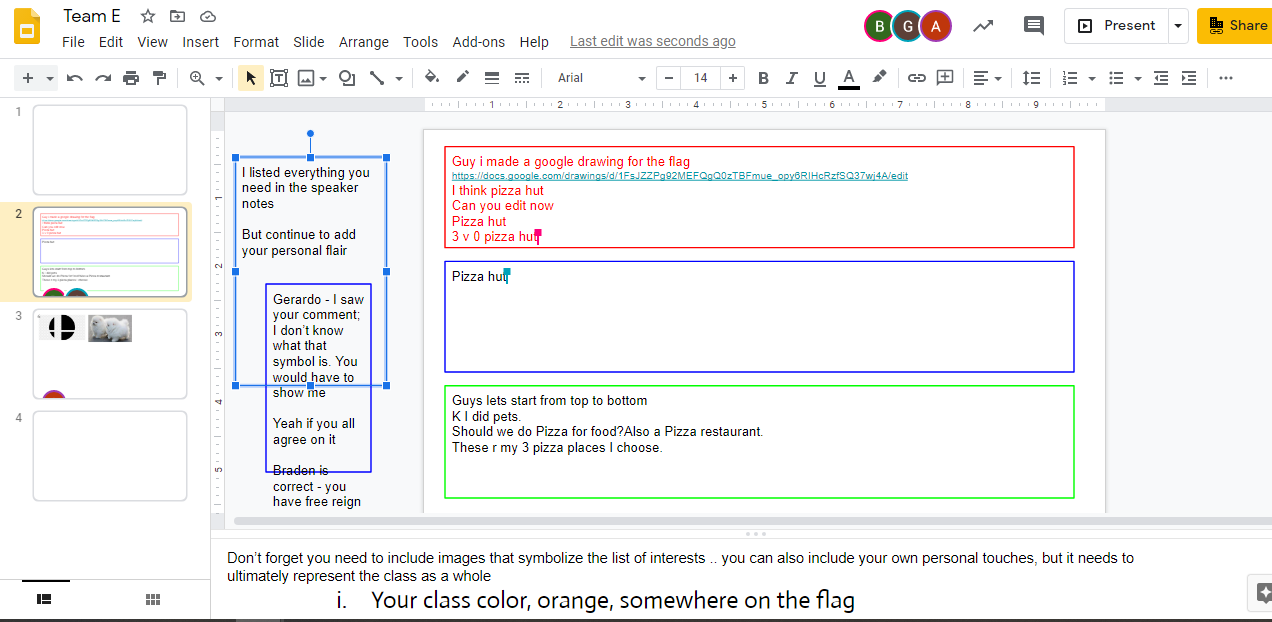
Task: Expand the Zoom level dropdown arrow
Action: pos(219,78)
